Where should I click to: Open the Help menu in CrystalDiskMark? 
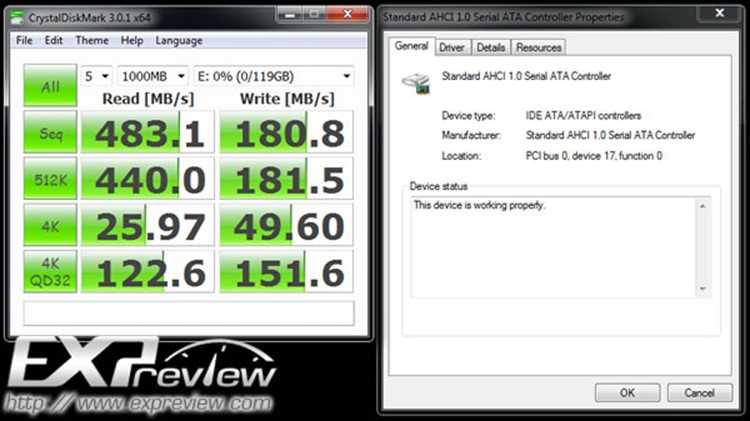[x=132, y=41]
